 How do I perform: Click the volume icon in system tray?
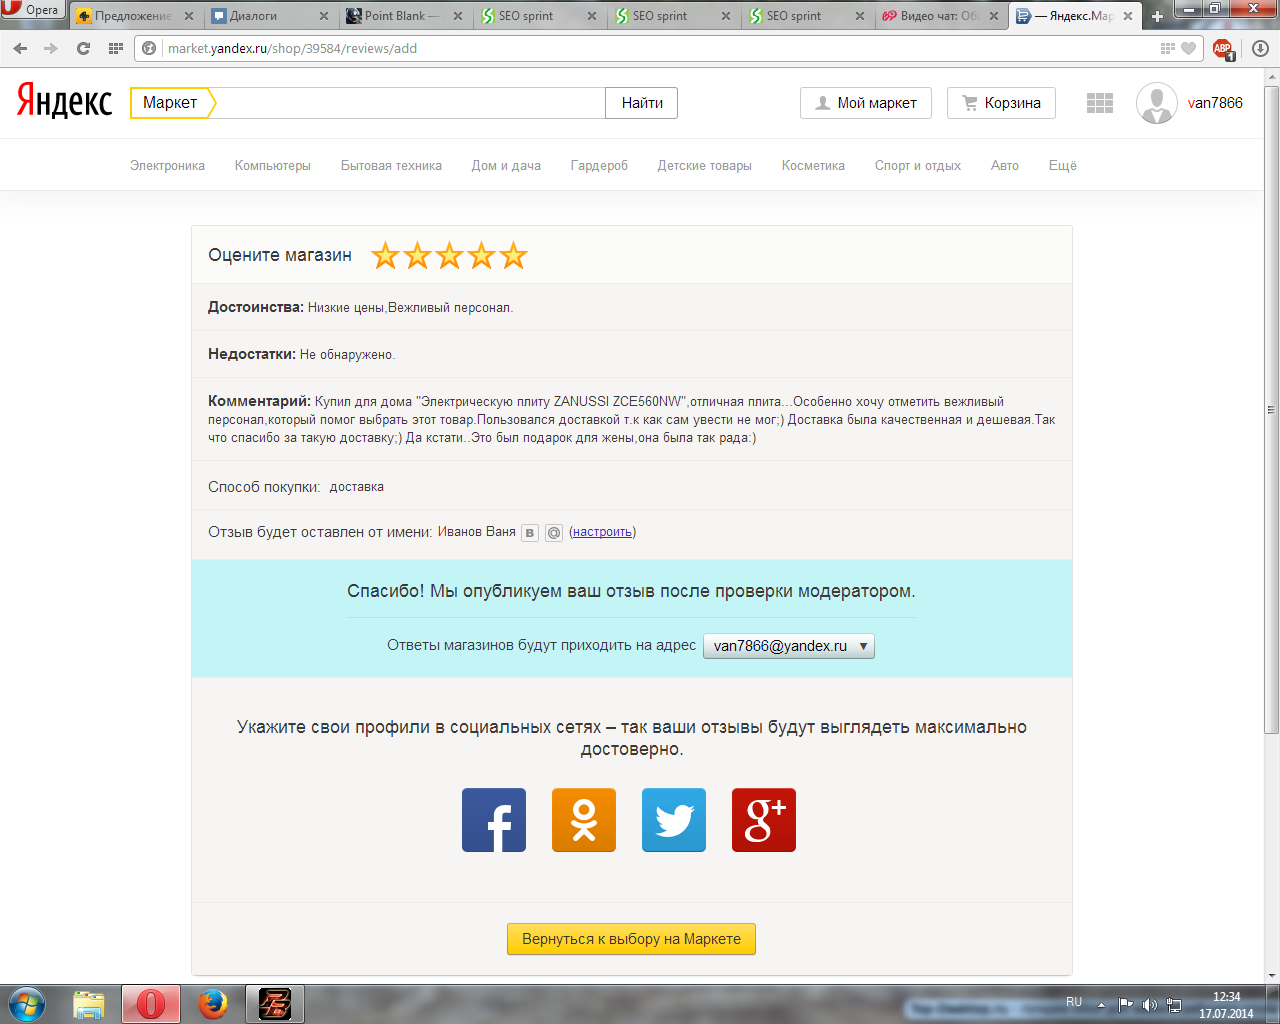pos(1150,1005)
